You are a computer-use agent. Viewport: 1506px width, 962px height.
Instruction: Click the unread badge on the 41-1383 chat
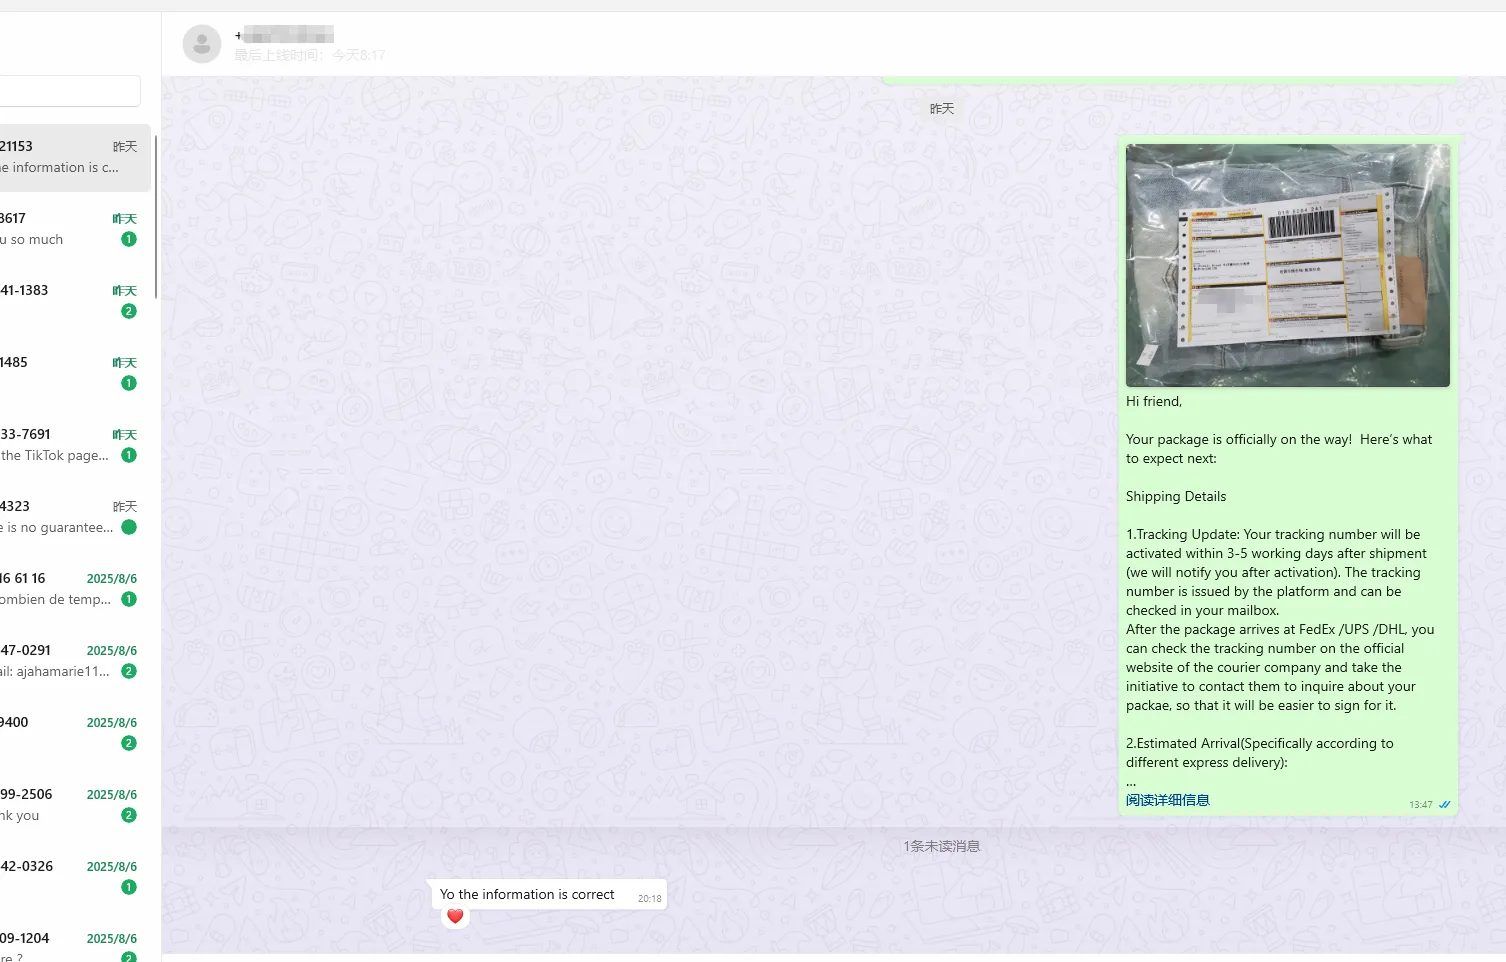[x=128, y=311]
